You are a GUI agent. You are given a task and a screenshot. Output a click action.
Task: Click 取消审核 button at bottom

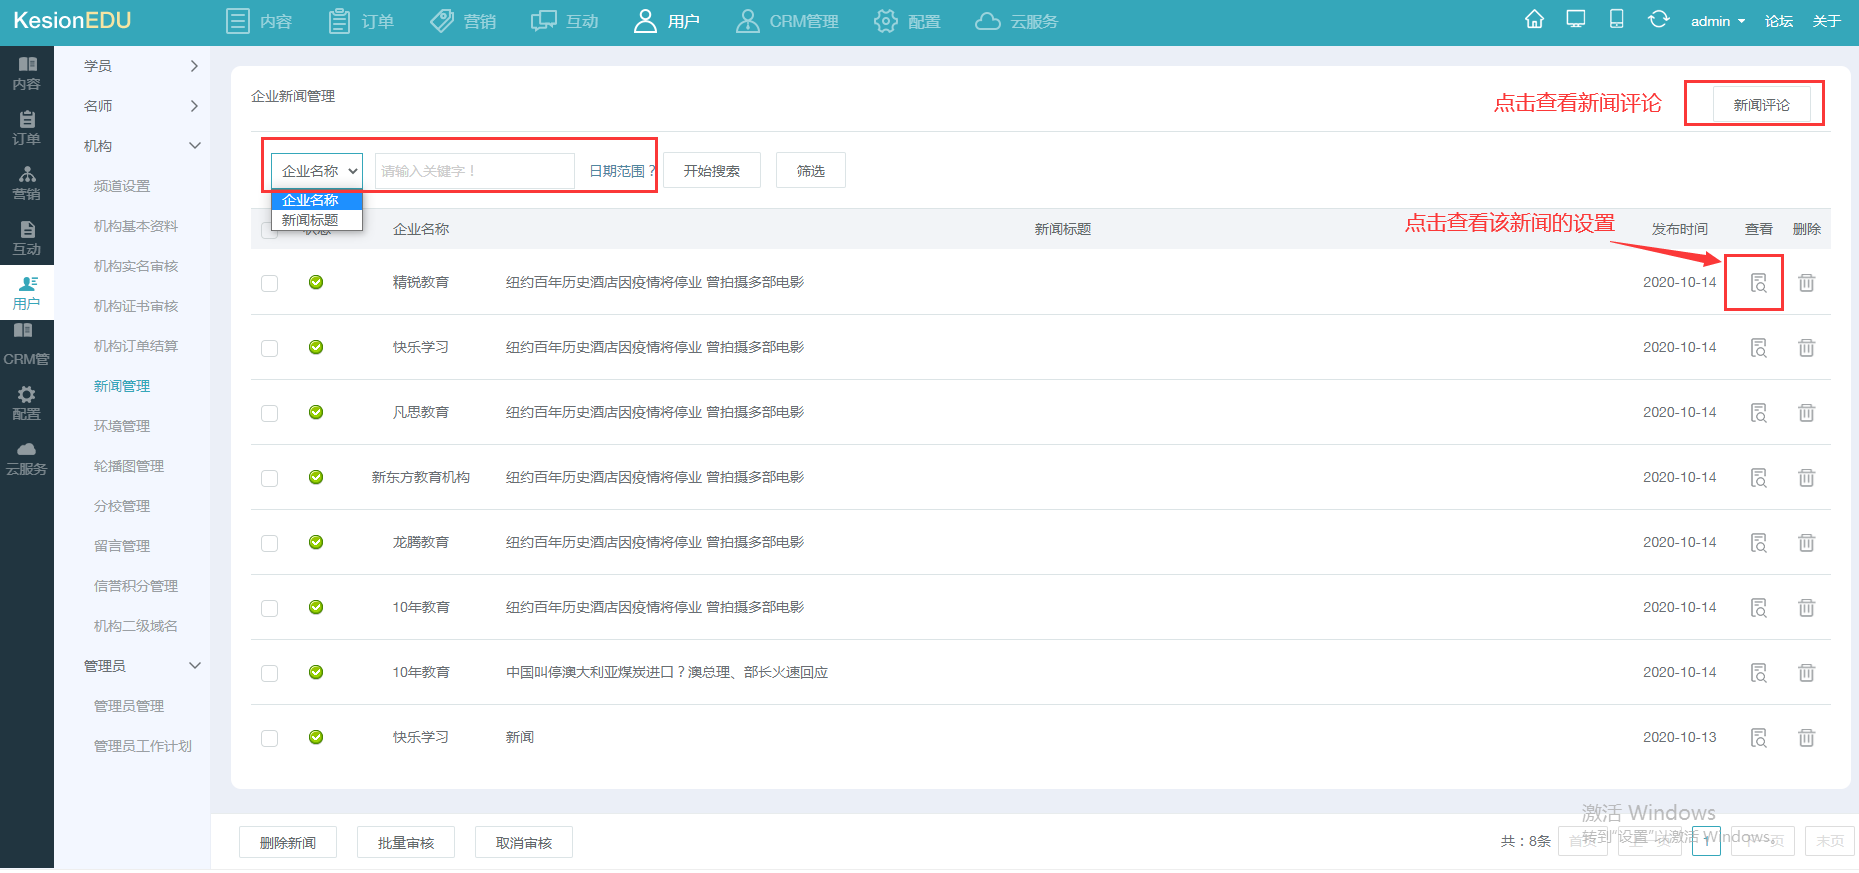524,843
